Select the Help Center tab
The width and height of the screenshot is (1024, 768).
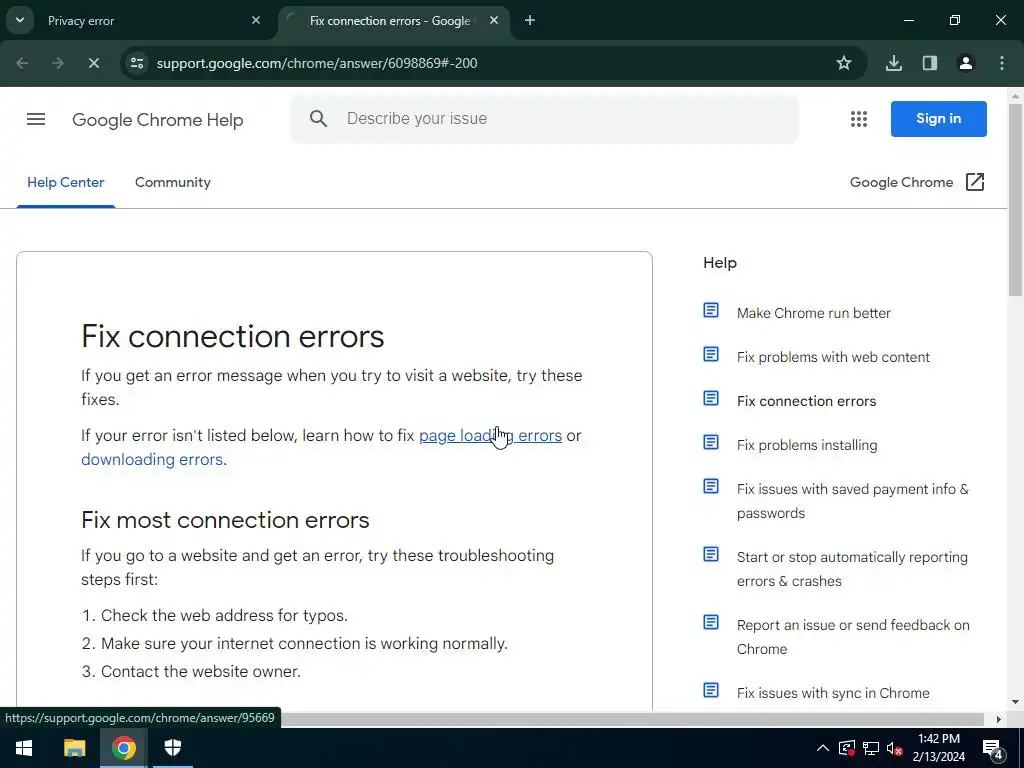pyautogui.click(x=65, y=182)
